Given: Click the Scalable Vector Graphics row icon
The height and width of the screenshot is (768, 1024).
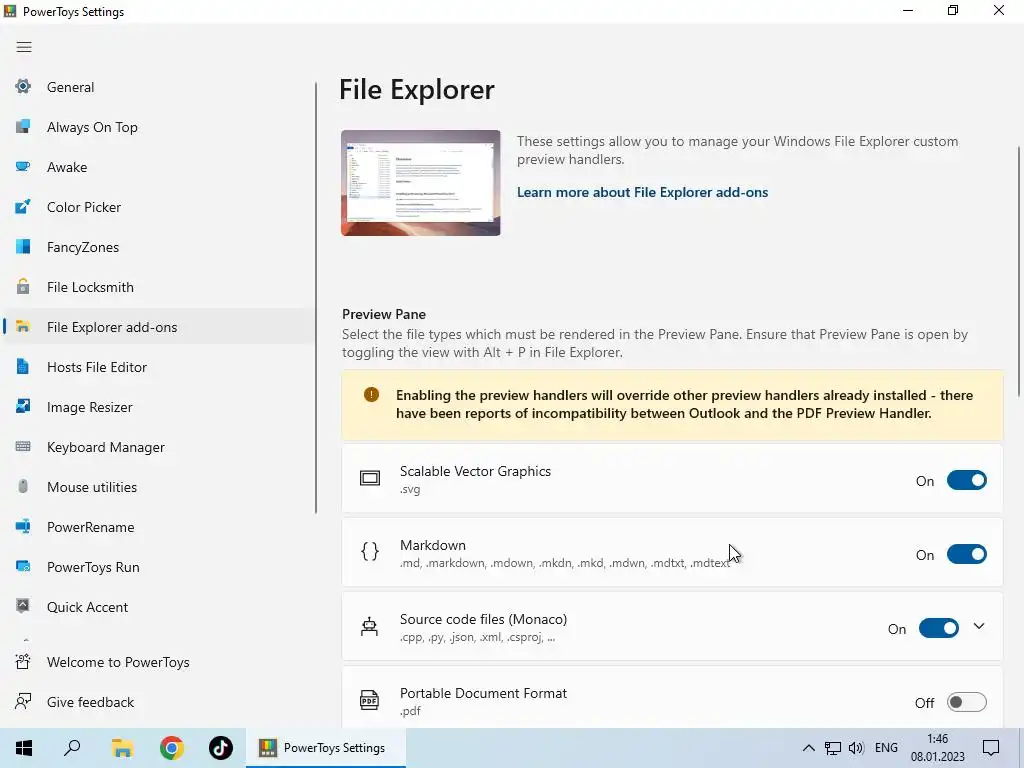Looking at the screenshot, I should [370, 479].
